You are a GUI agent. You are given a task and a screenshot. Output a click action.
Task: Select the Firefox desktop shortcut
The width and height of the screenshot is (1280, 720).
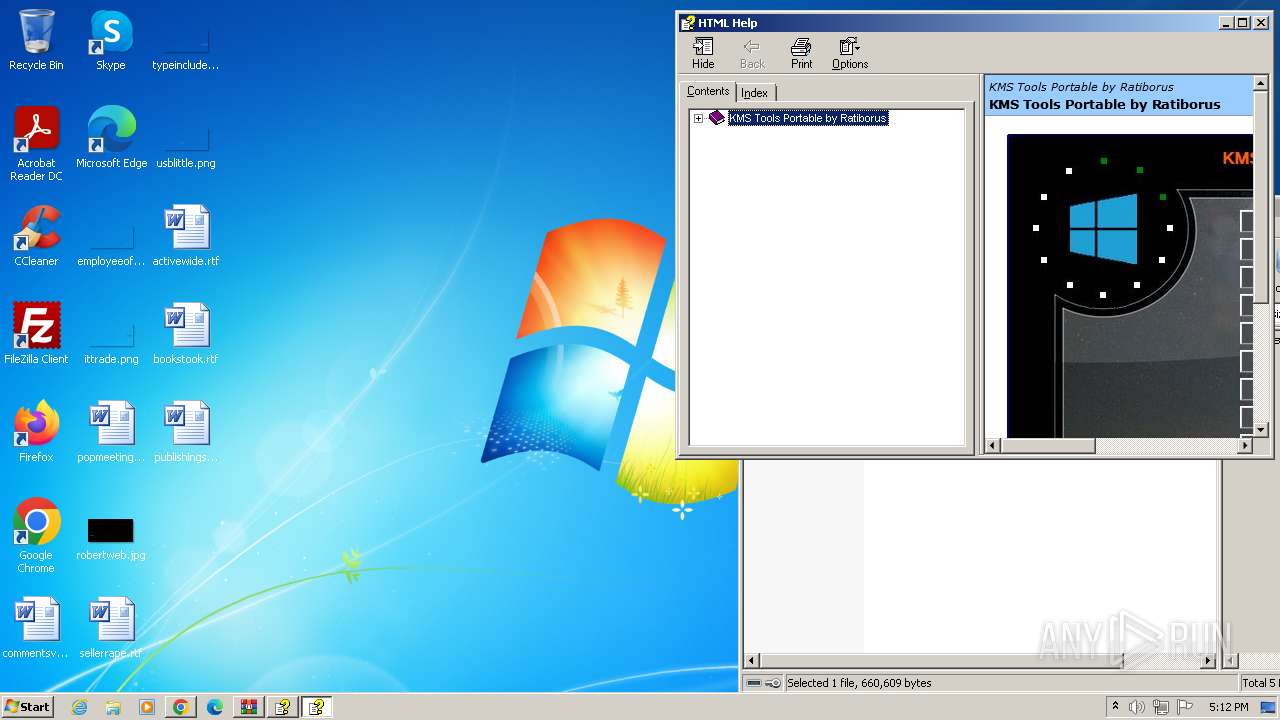36,432
